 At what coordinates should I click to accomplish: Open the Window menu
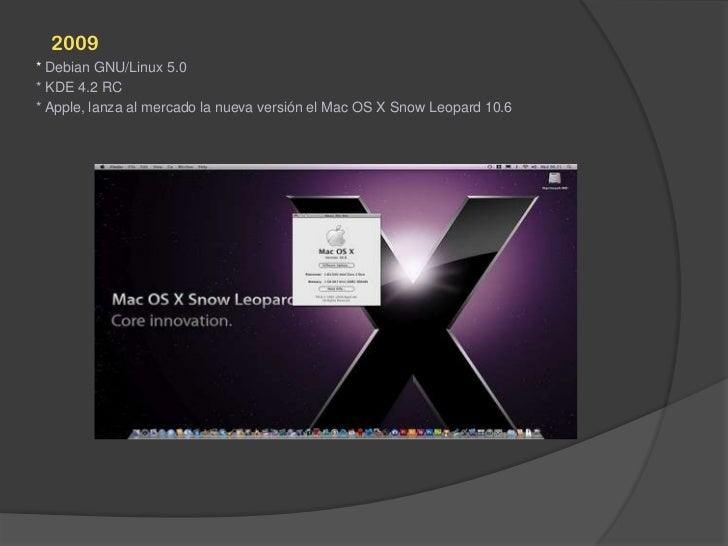(x=186, y=167)
